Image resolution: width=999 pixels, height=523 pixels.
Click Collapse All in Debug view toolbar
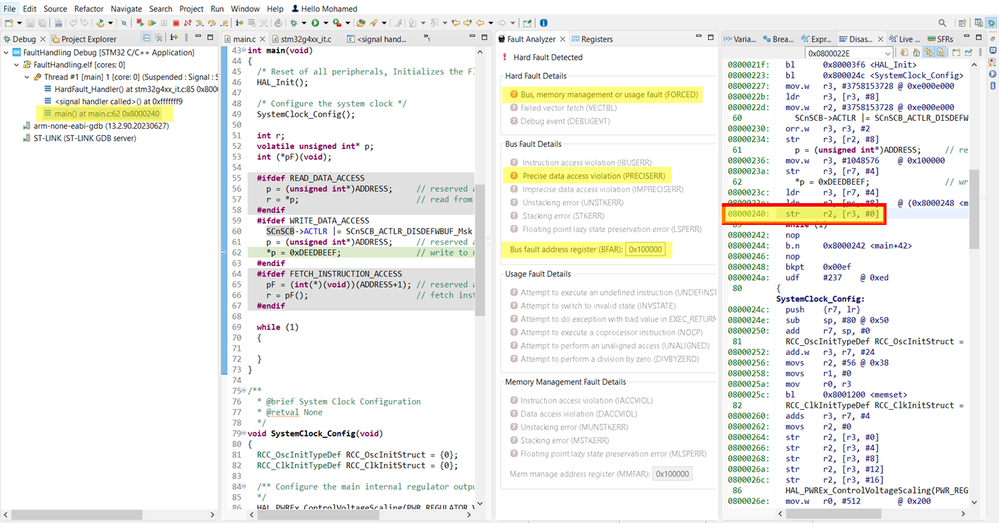click(x=146, y=38)
